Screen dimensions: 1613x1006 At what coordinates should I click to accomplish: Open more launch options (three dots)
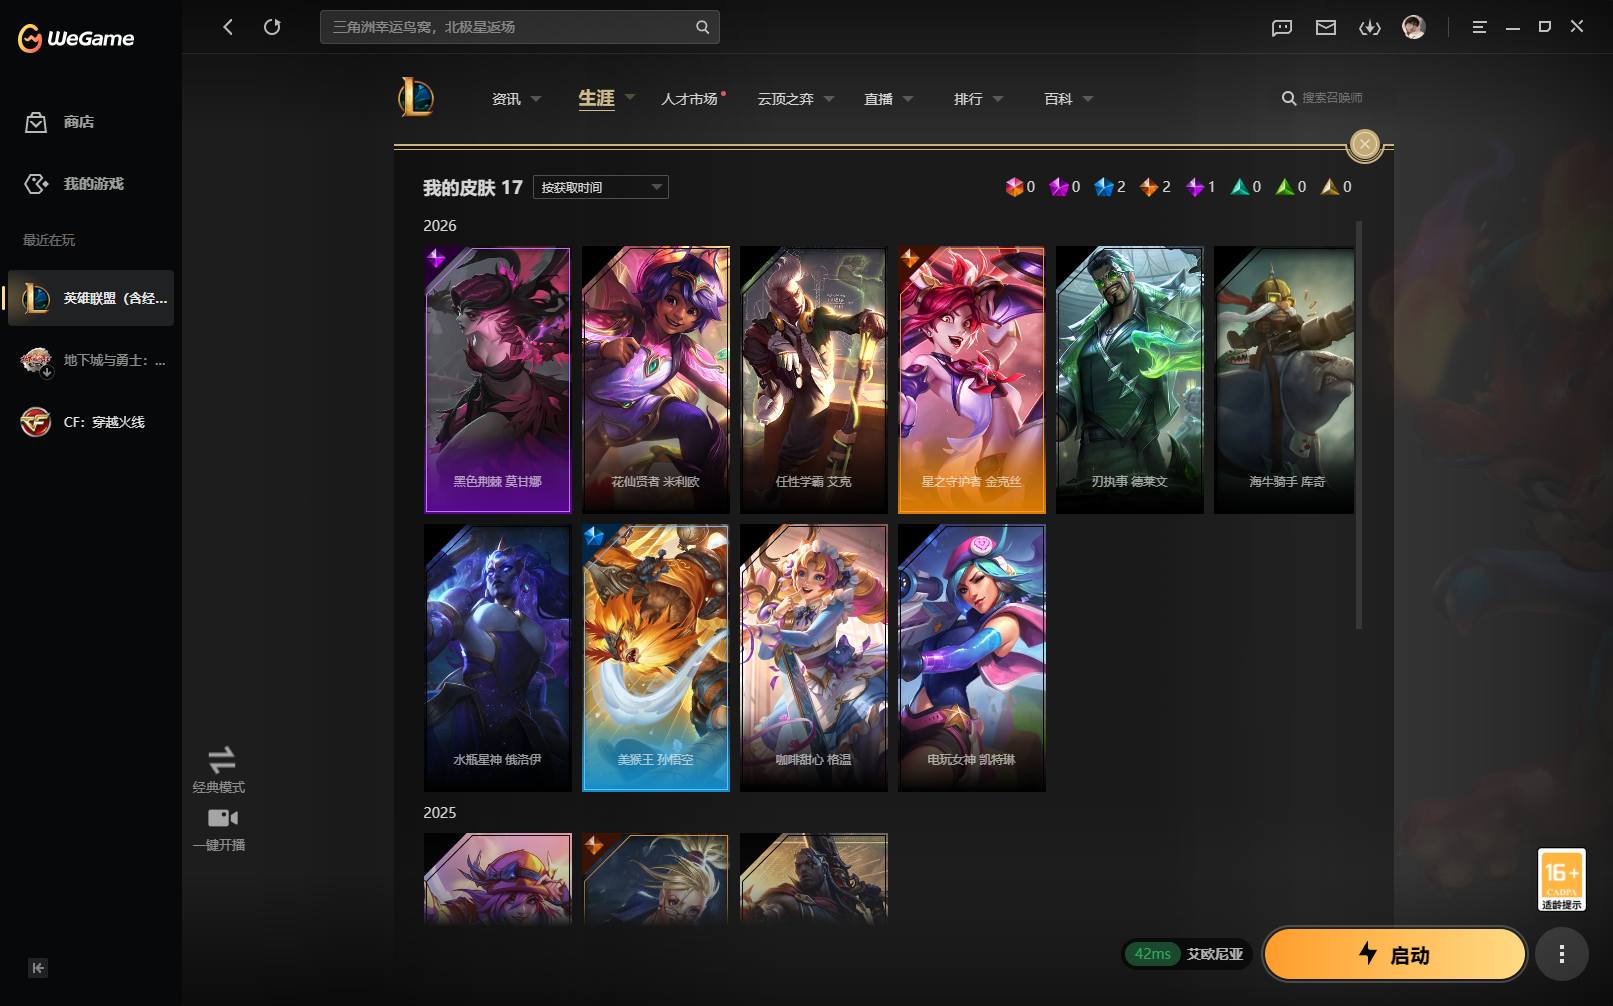(1561, 955)
